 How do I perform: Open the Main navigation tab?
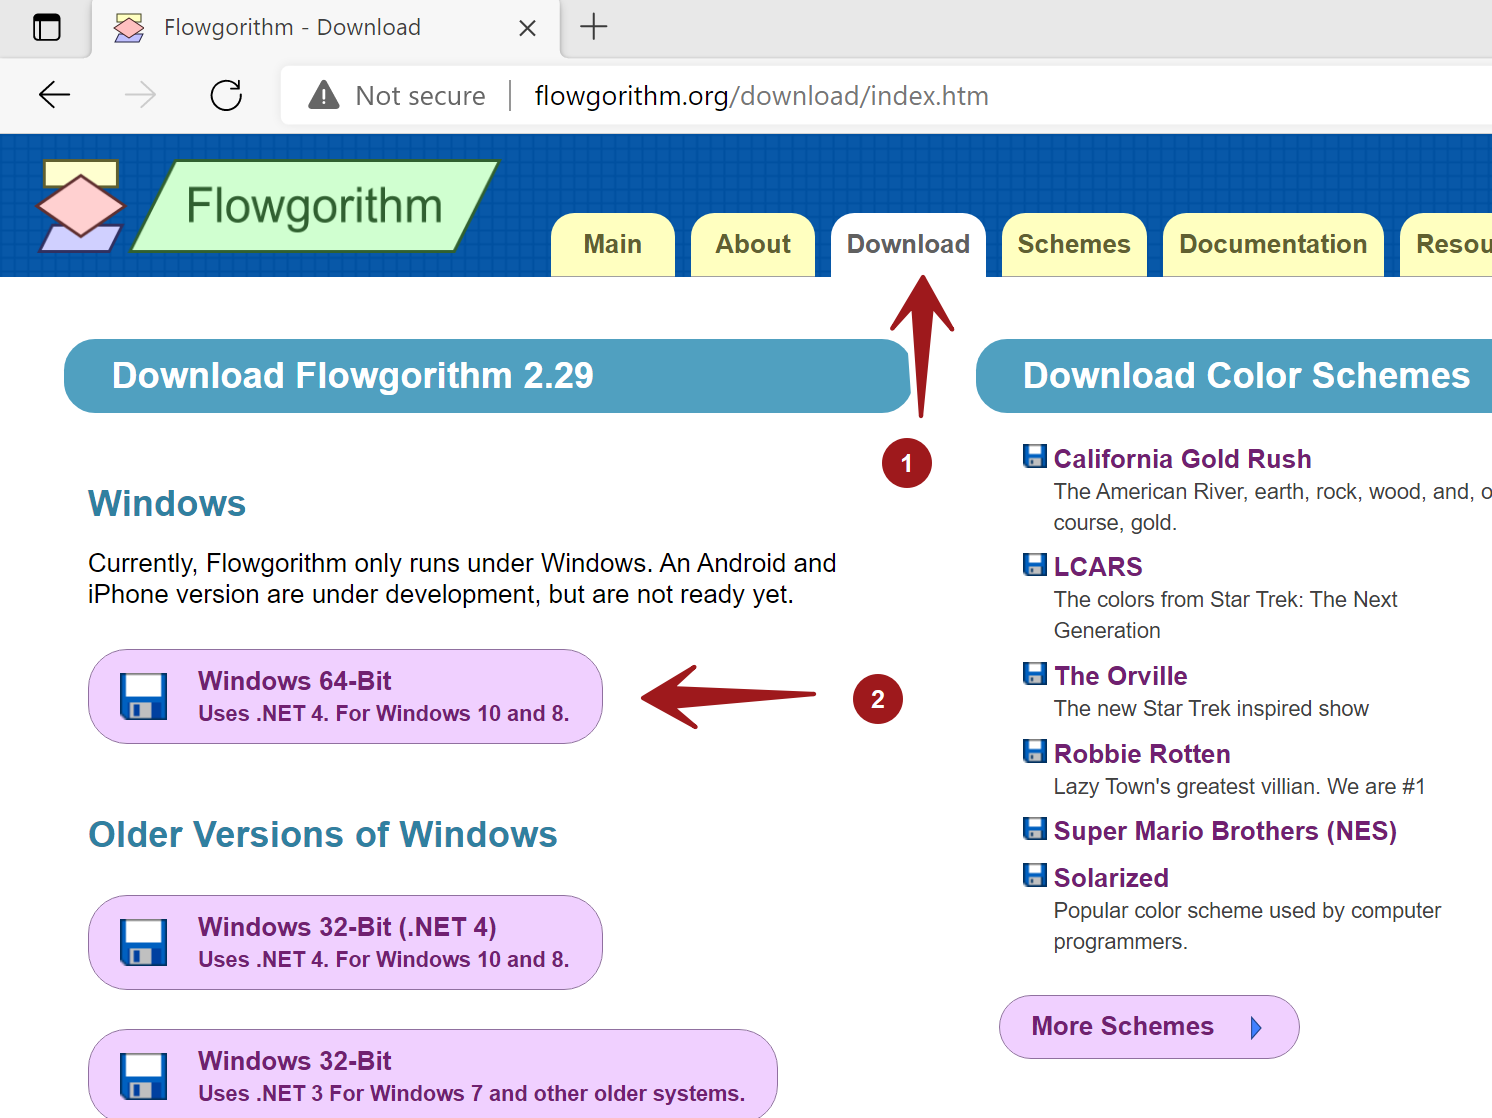pos(612,245)
